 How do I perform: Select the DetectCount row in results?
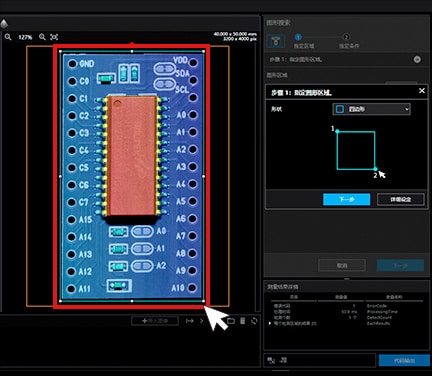coord(347,317)
